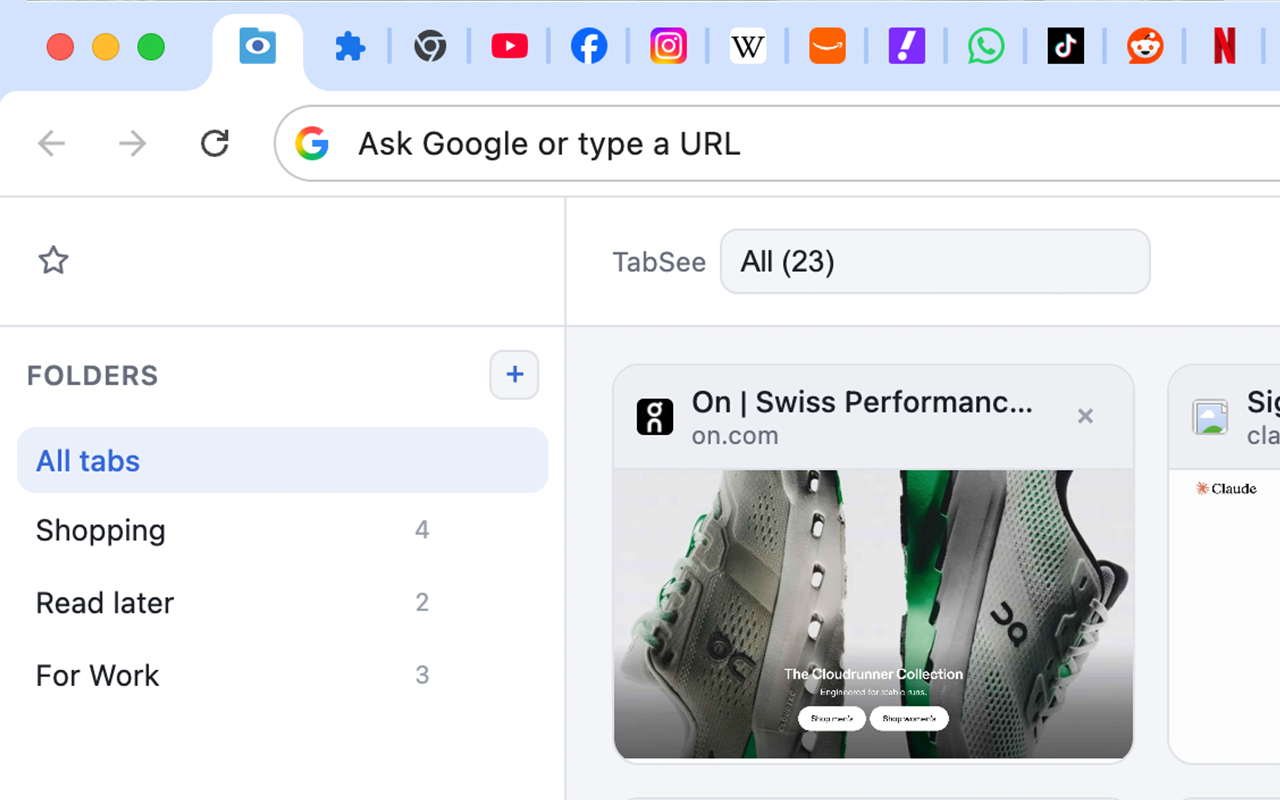Select the Netflix tab
The width and height of the screenshot is (1280, 800).
pos(1225,46)
